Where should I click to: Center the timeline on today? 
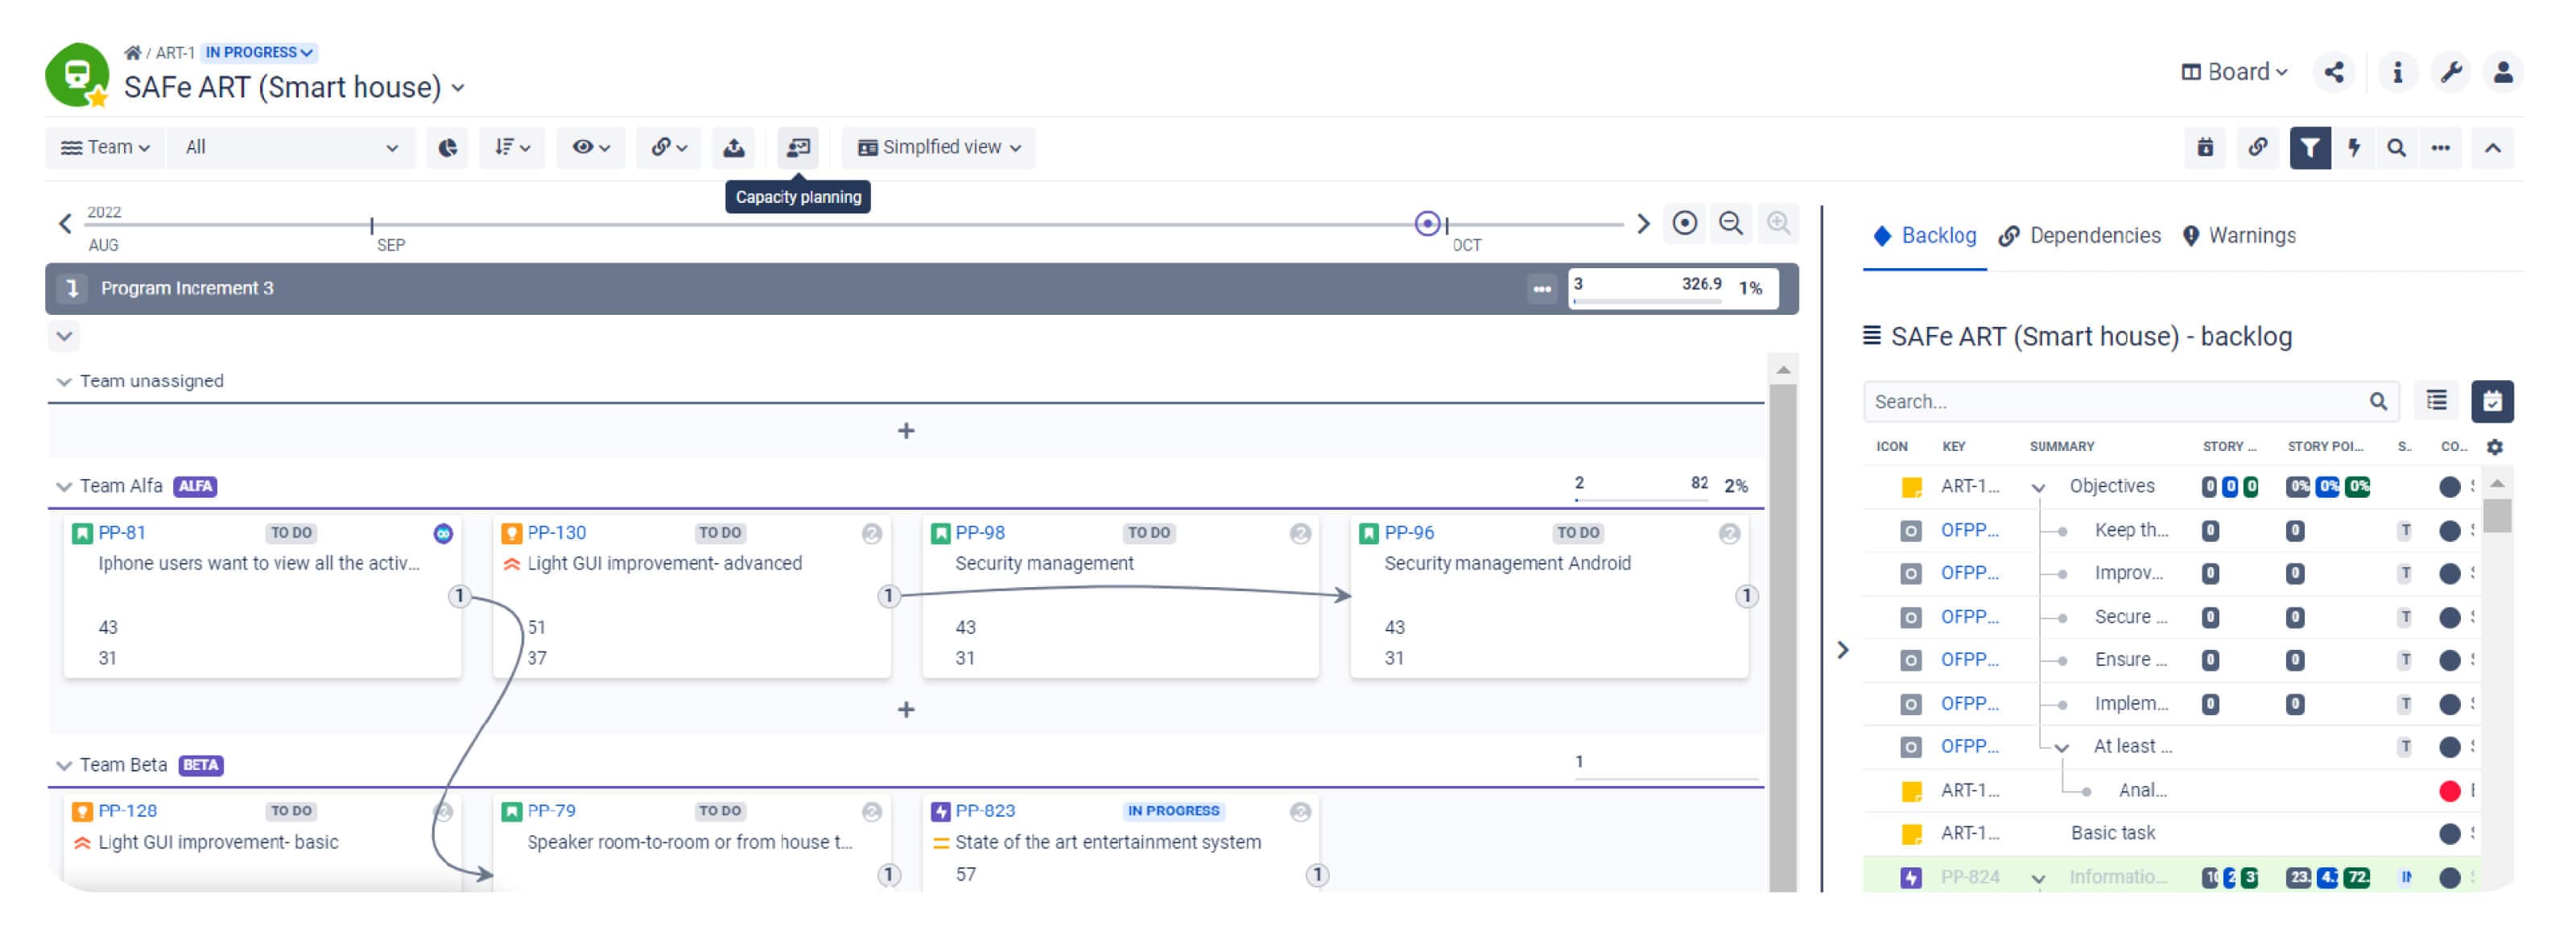tap(1685, 224)
